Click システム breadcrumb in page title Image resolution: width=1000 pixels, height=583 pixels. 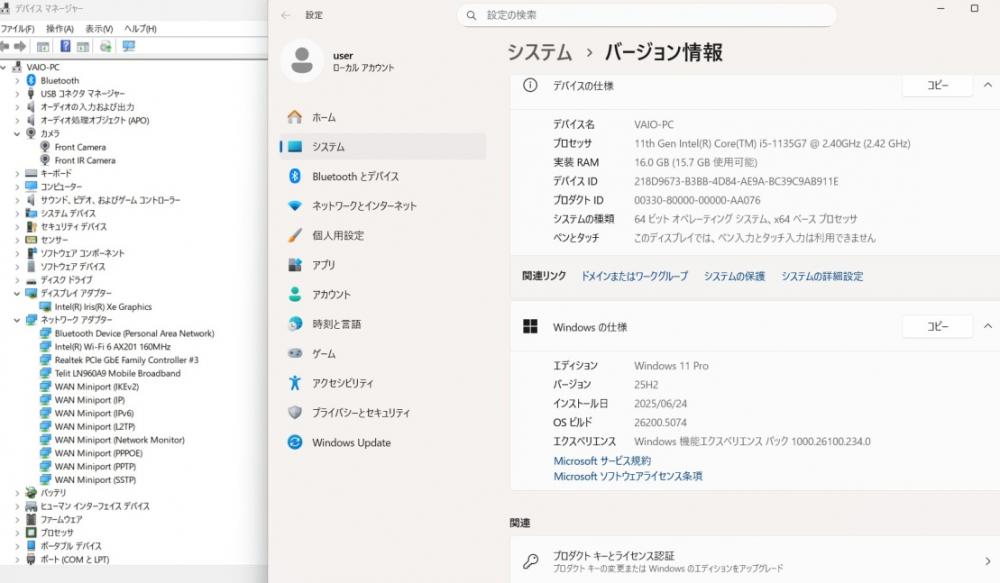540,52
